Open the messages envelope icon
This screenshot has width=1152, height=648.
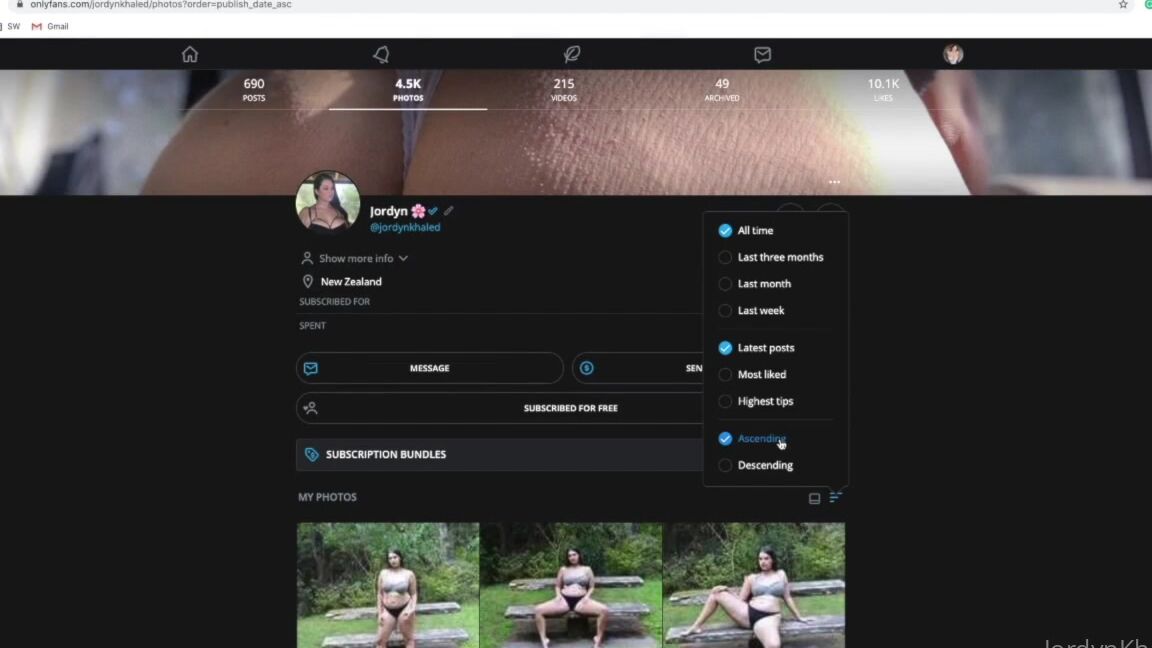(x=762, y=54)
